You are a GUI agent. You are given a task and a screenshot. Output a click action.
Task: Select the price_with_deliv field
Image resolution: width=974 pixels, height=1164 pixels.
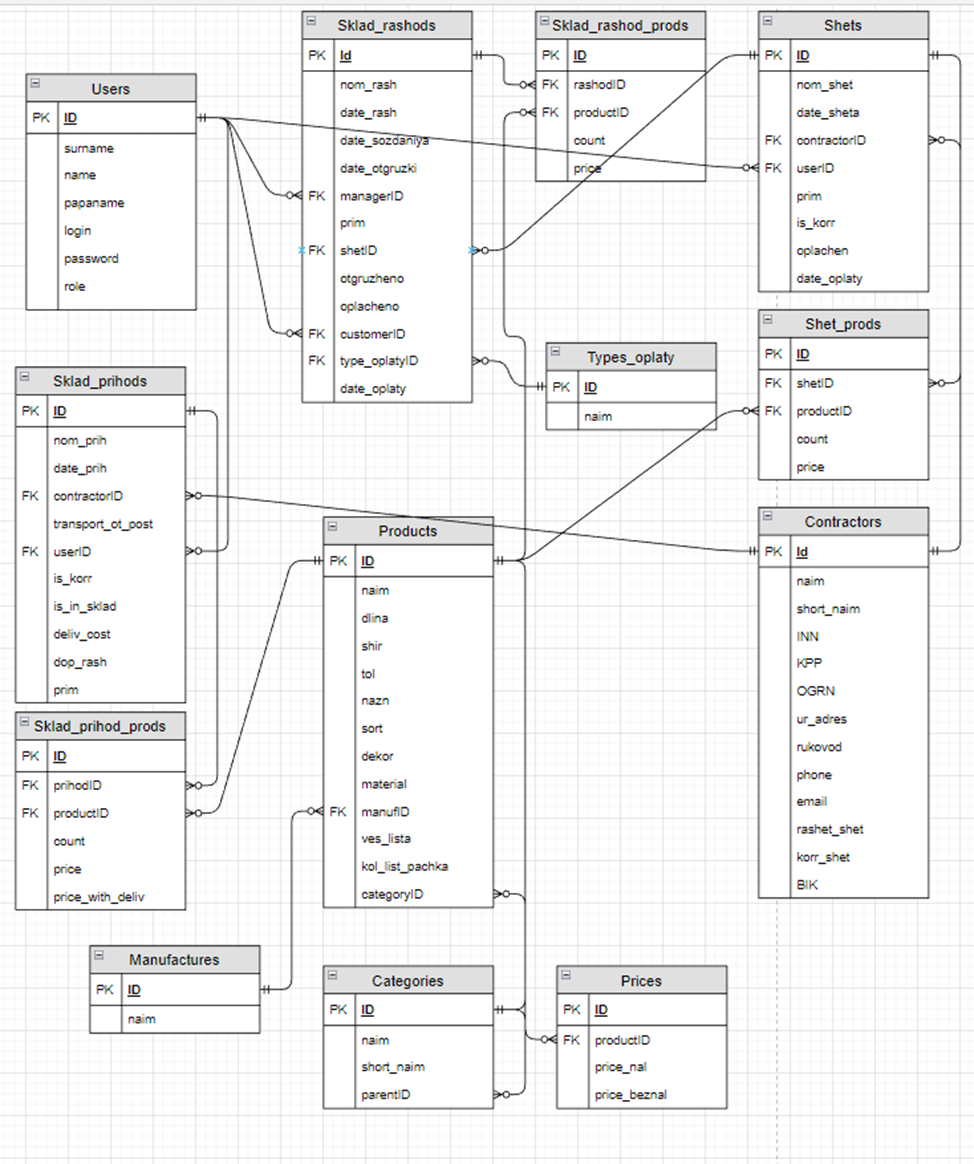100,897
